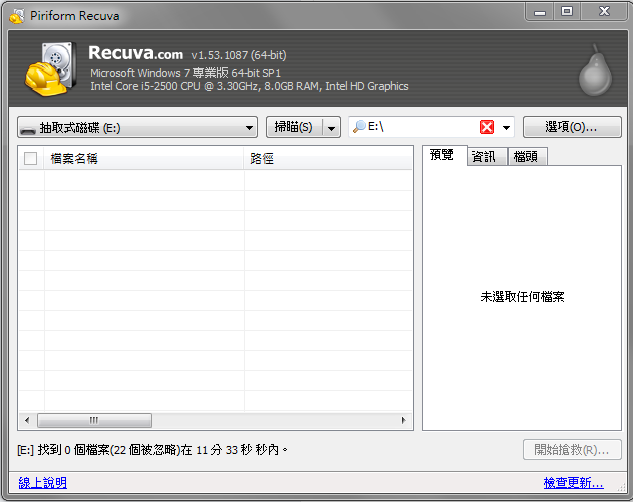Viewport: 633px width, 502px height.
Task: Sort by the 路徑 column header
Action: 328,159
